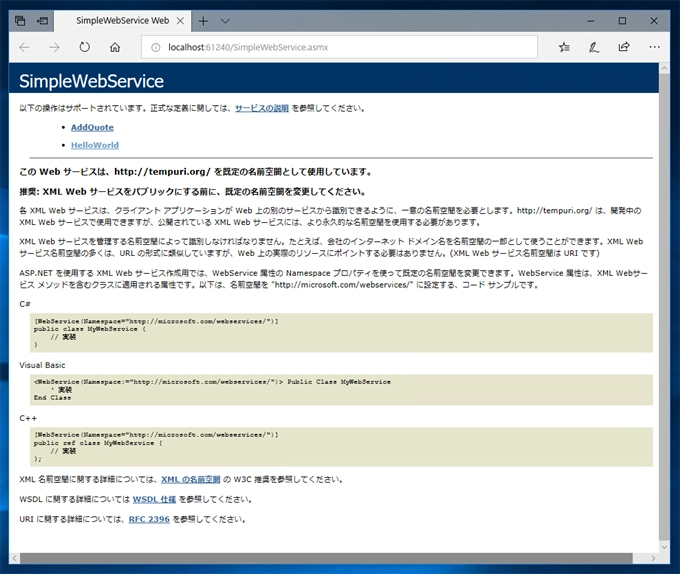Open the サービスの説明 link
680x574 pixels.
(x=262, y=108)
